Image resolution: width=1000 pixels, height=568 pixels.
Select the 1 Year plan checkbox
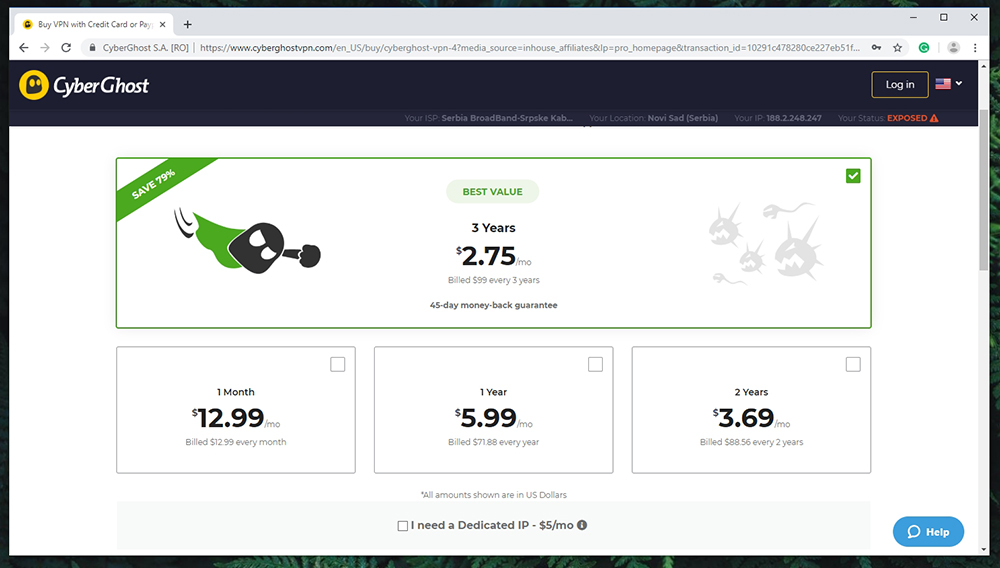595,364
